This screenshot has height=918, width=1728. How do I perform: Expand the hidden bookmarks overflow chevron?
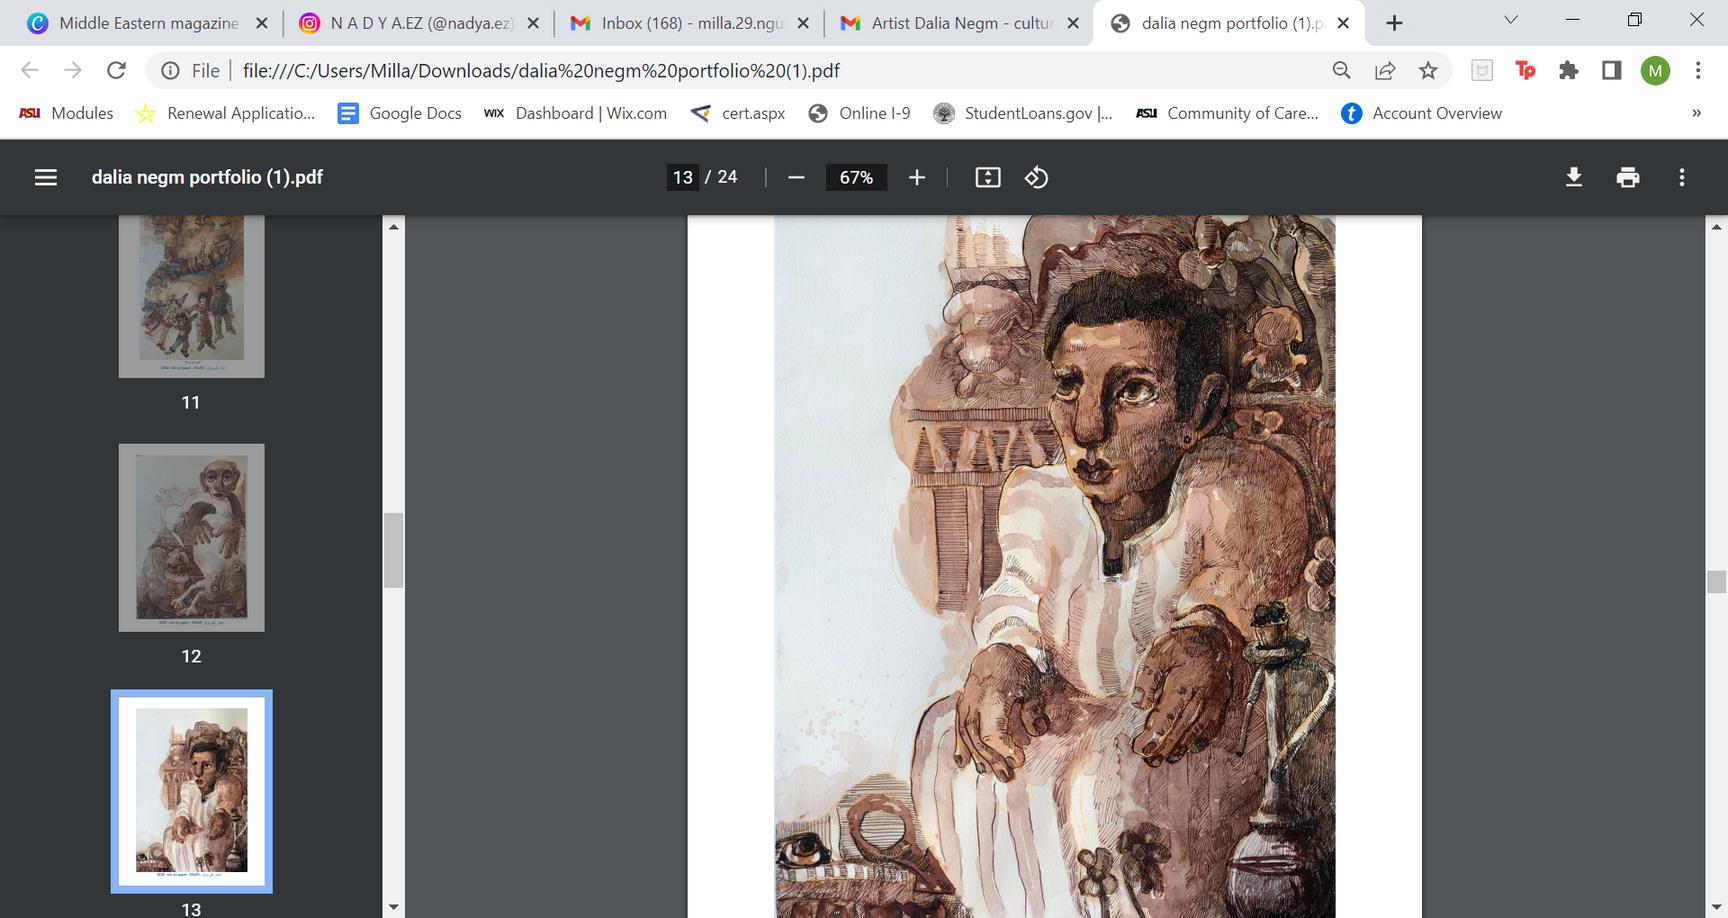pyautogui.click(x=1696, y=113)
